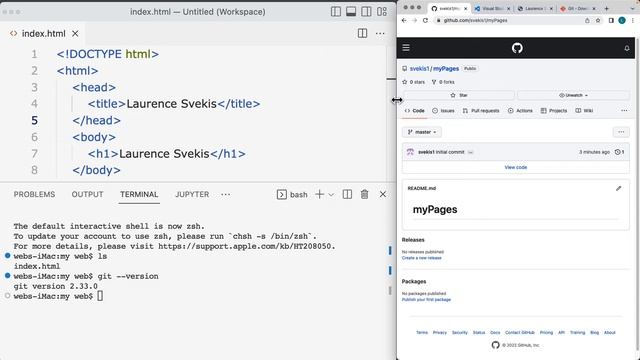640x360 pixels.
Task: Click the Star repository button
Action: (x=459, y=95)
